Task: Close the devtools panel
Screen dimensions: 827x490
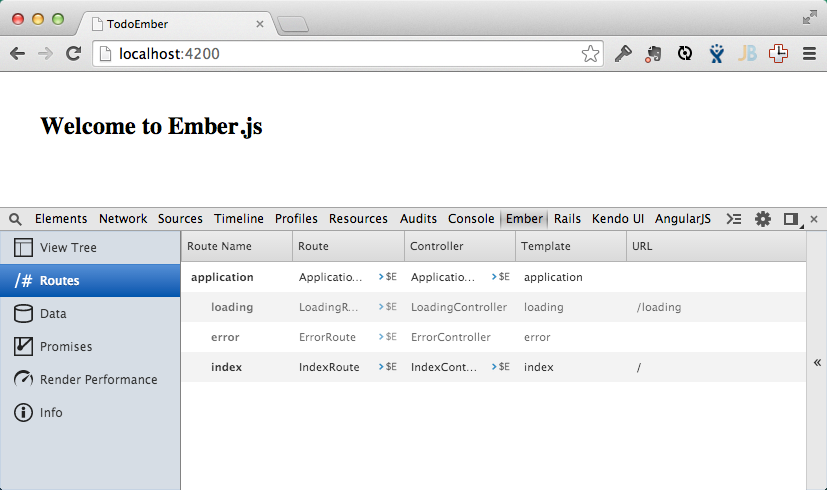Action: [x=814, y=219]
